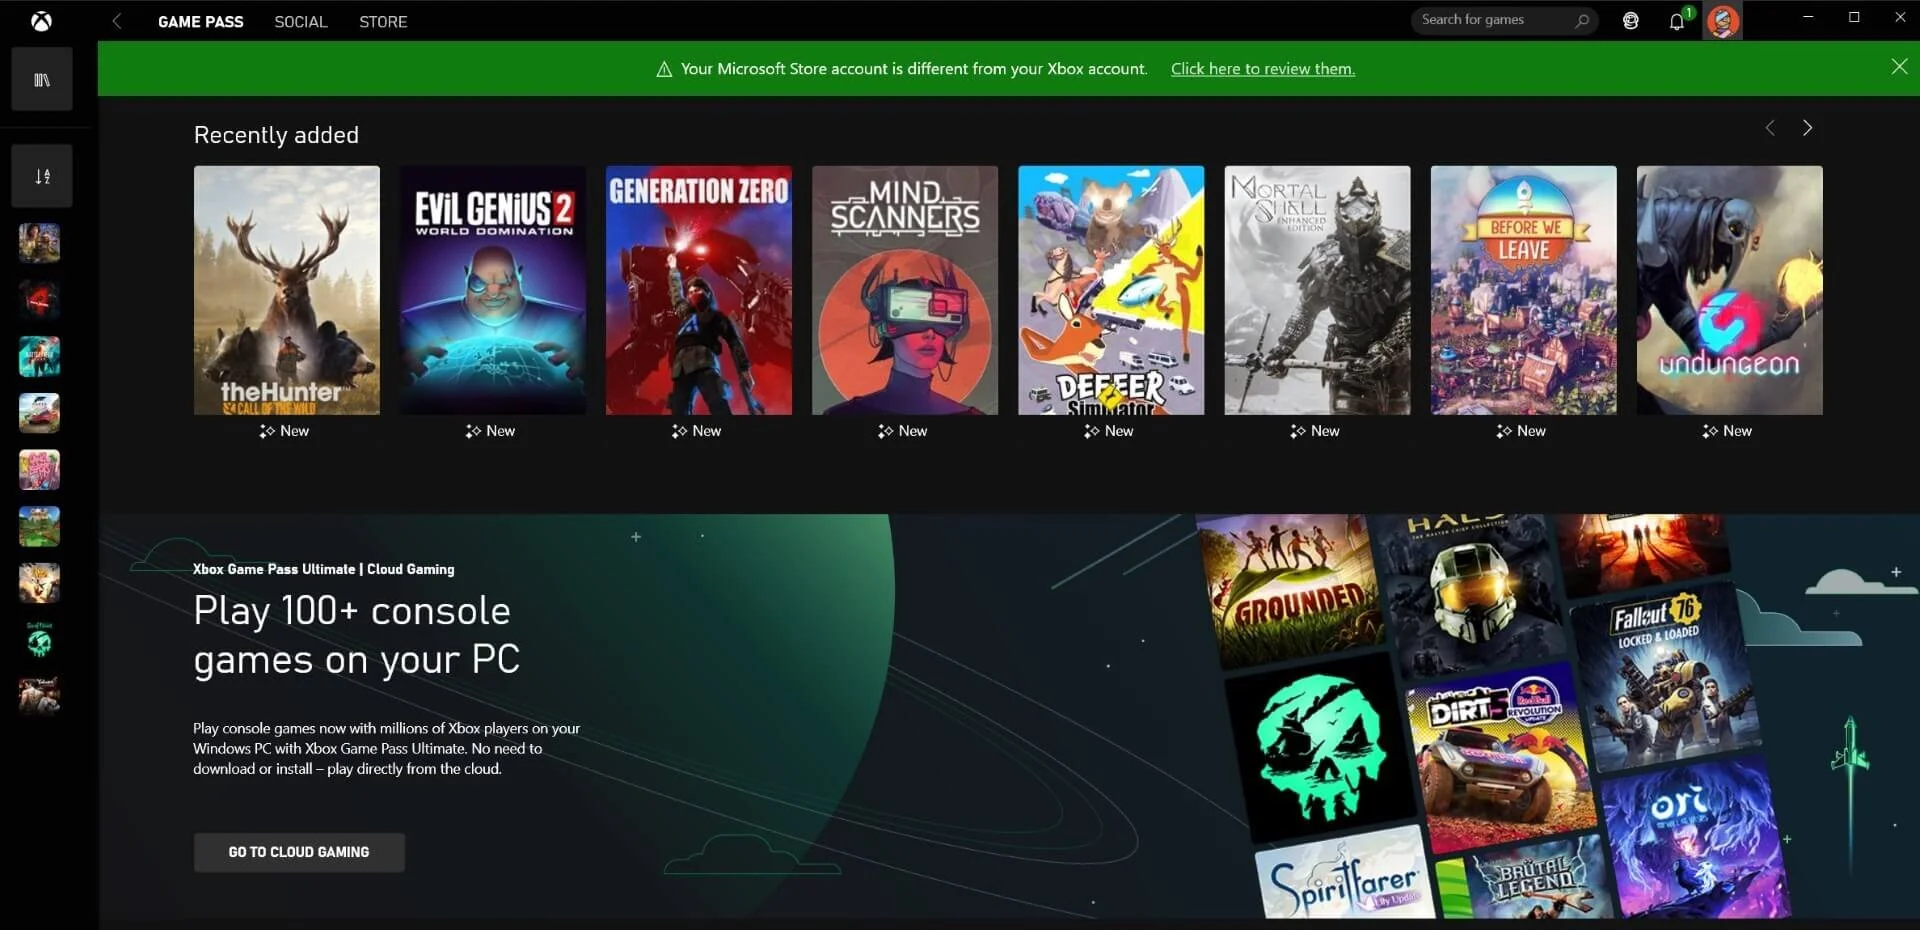The width and height of the screenshot is (1920, 930).
Task: Open notifications with the bell icon
Action: tap(1676, 21)
